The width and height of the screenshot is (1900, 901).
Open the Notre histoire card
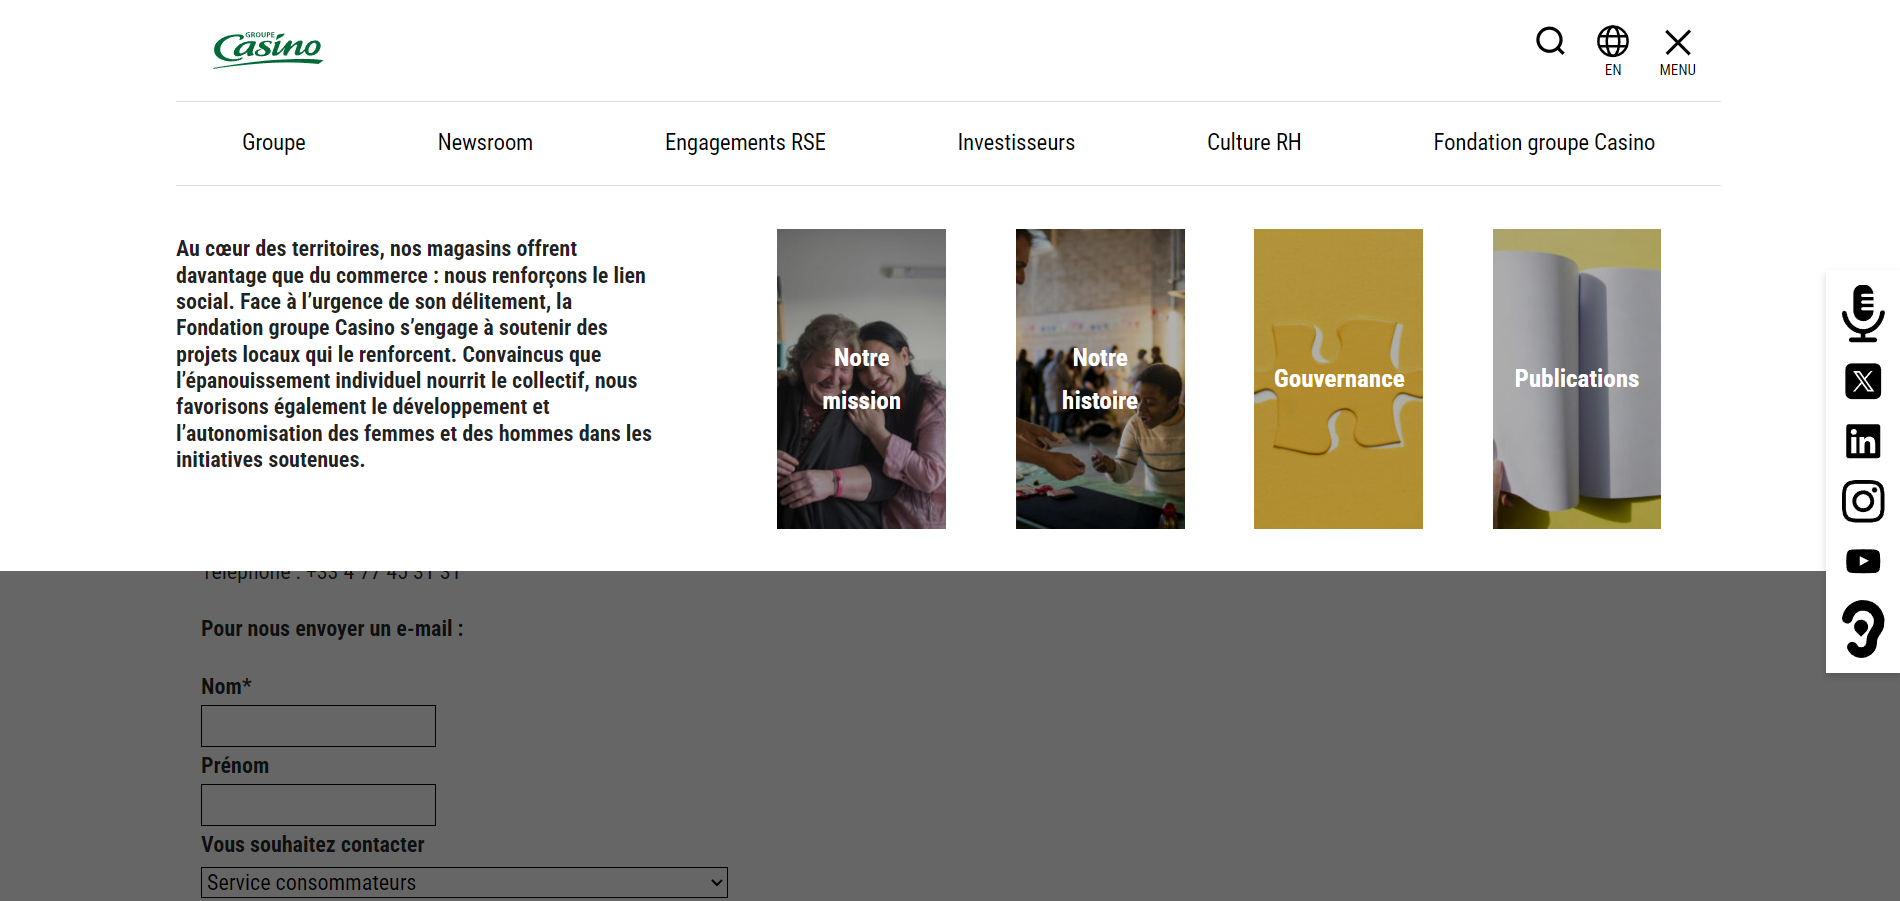pyautogui.click(x=1100, y=379)
